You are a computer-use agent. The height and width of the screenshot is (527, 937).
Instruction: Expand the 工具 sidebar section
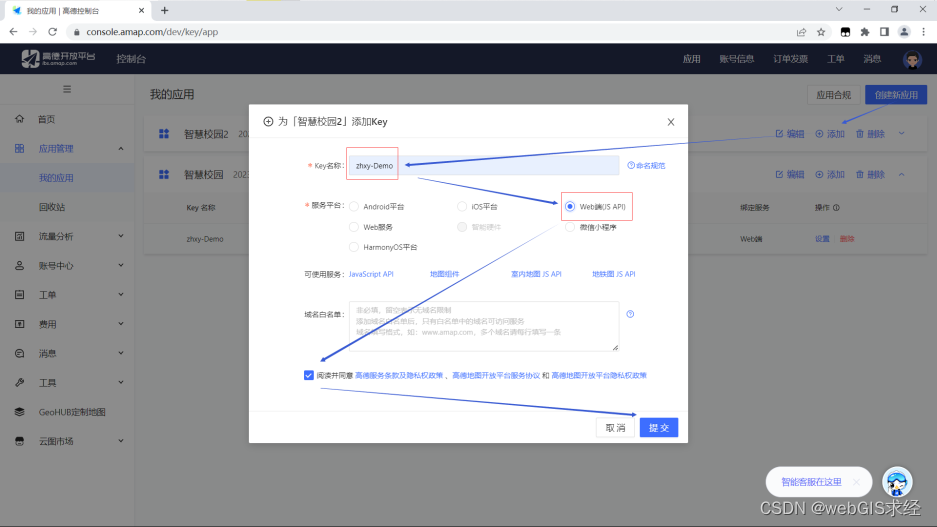click(x=67, y=383)
